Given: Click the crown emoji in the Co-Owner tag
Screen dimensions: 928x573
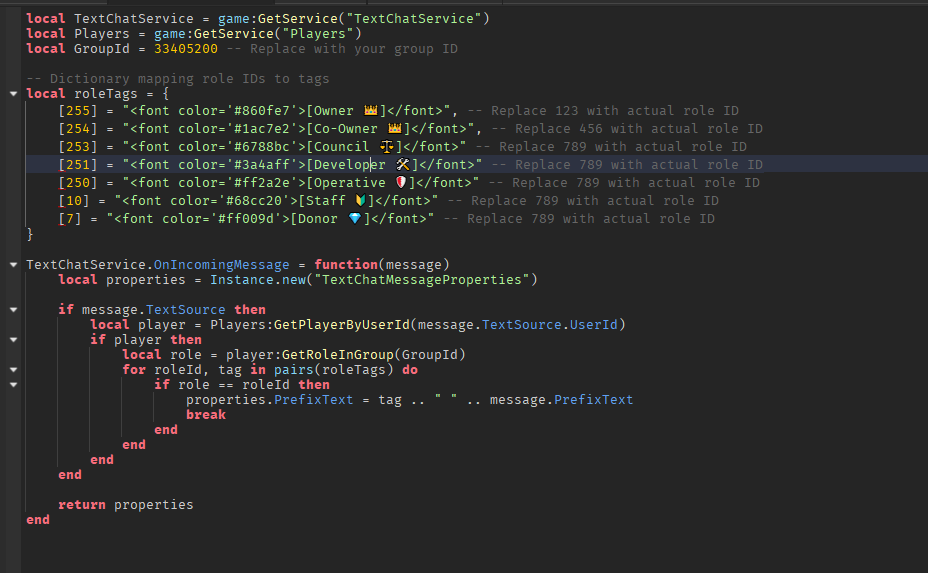Looking at the screenshot, I should [x=395, y=128].
